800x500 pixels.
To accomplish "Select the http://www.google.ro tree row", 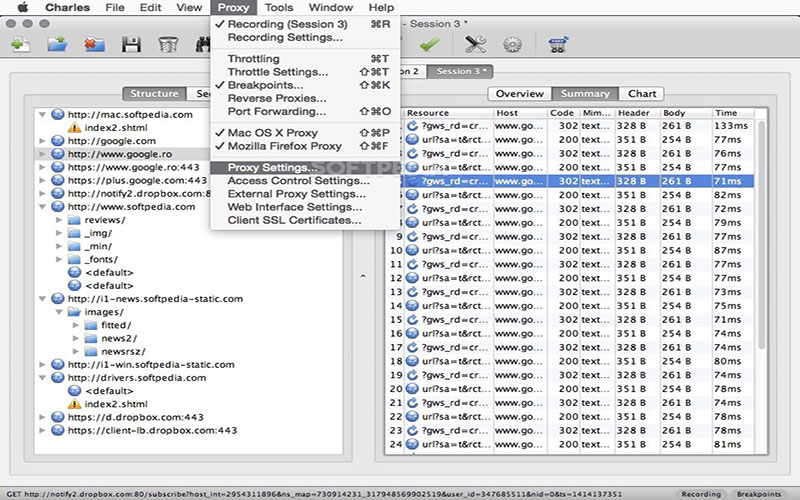I will pyautogui.click(x=189, y=154).
